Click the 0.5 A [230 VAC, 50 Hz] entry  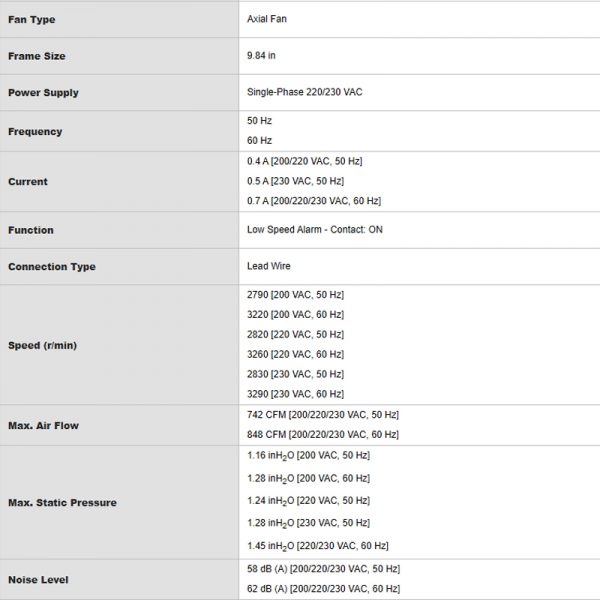click(x=295, y=181)
